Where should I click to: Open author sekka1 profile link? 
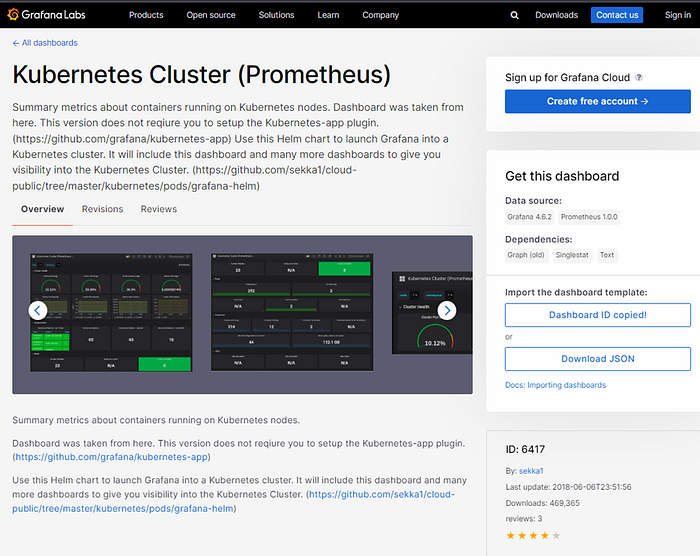(x=531, y=471)
